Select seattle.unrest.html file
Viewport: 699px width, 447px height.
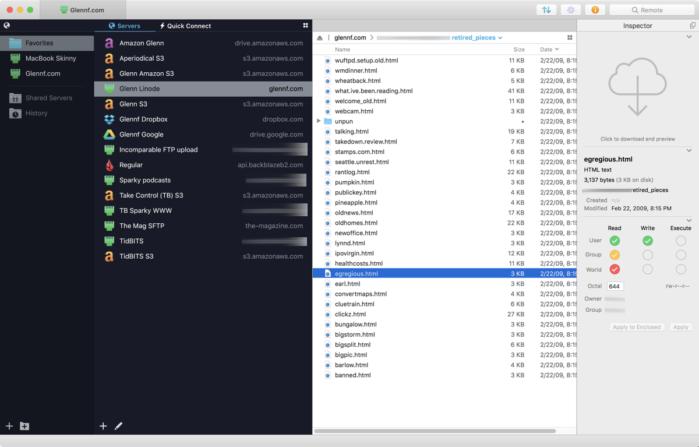pyautogui.click(x=444, y=162)
